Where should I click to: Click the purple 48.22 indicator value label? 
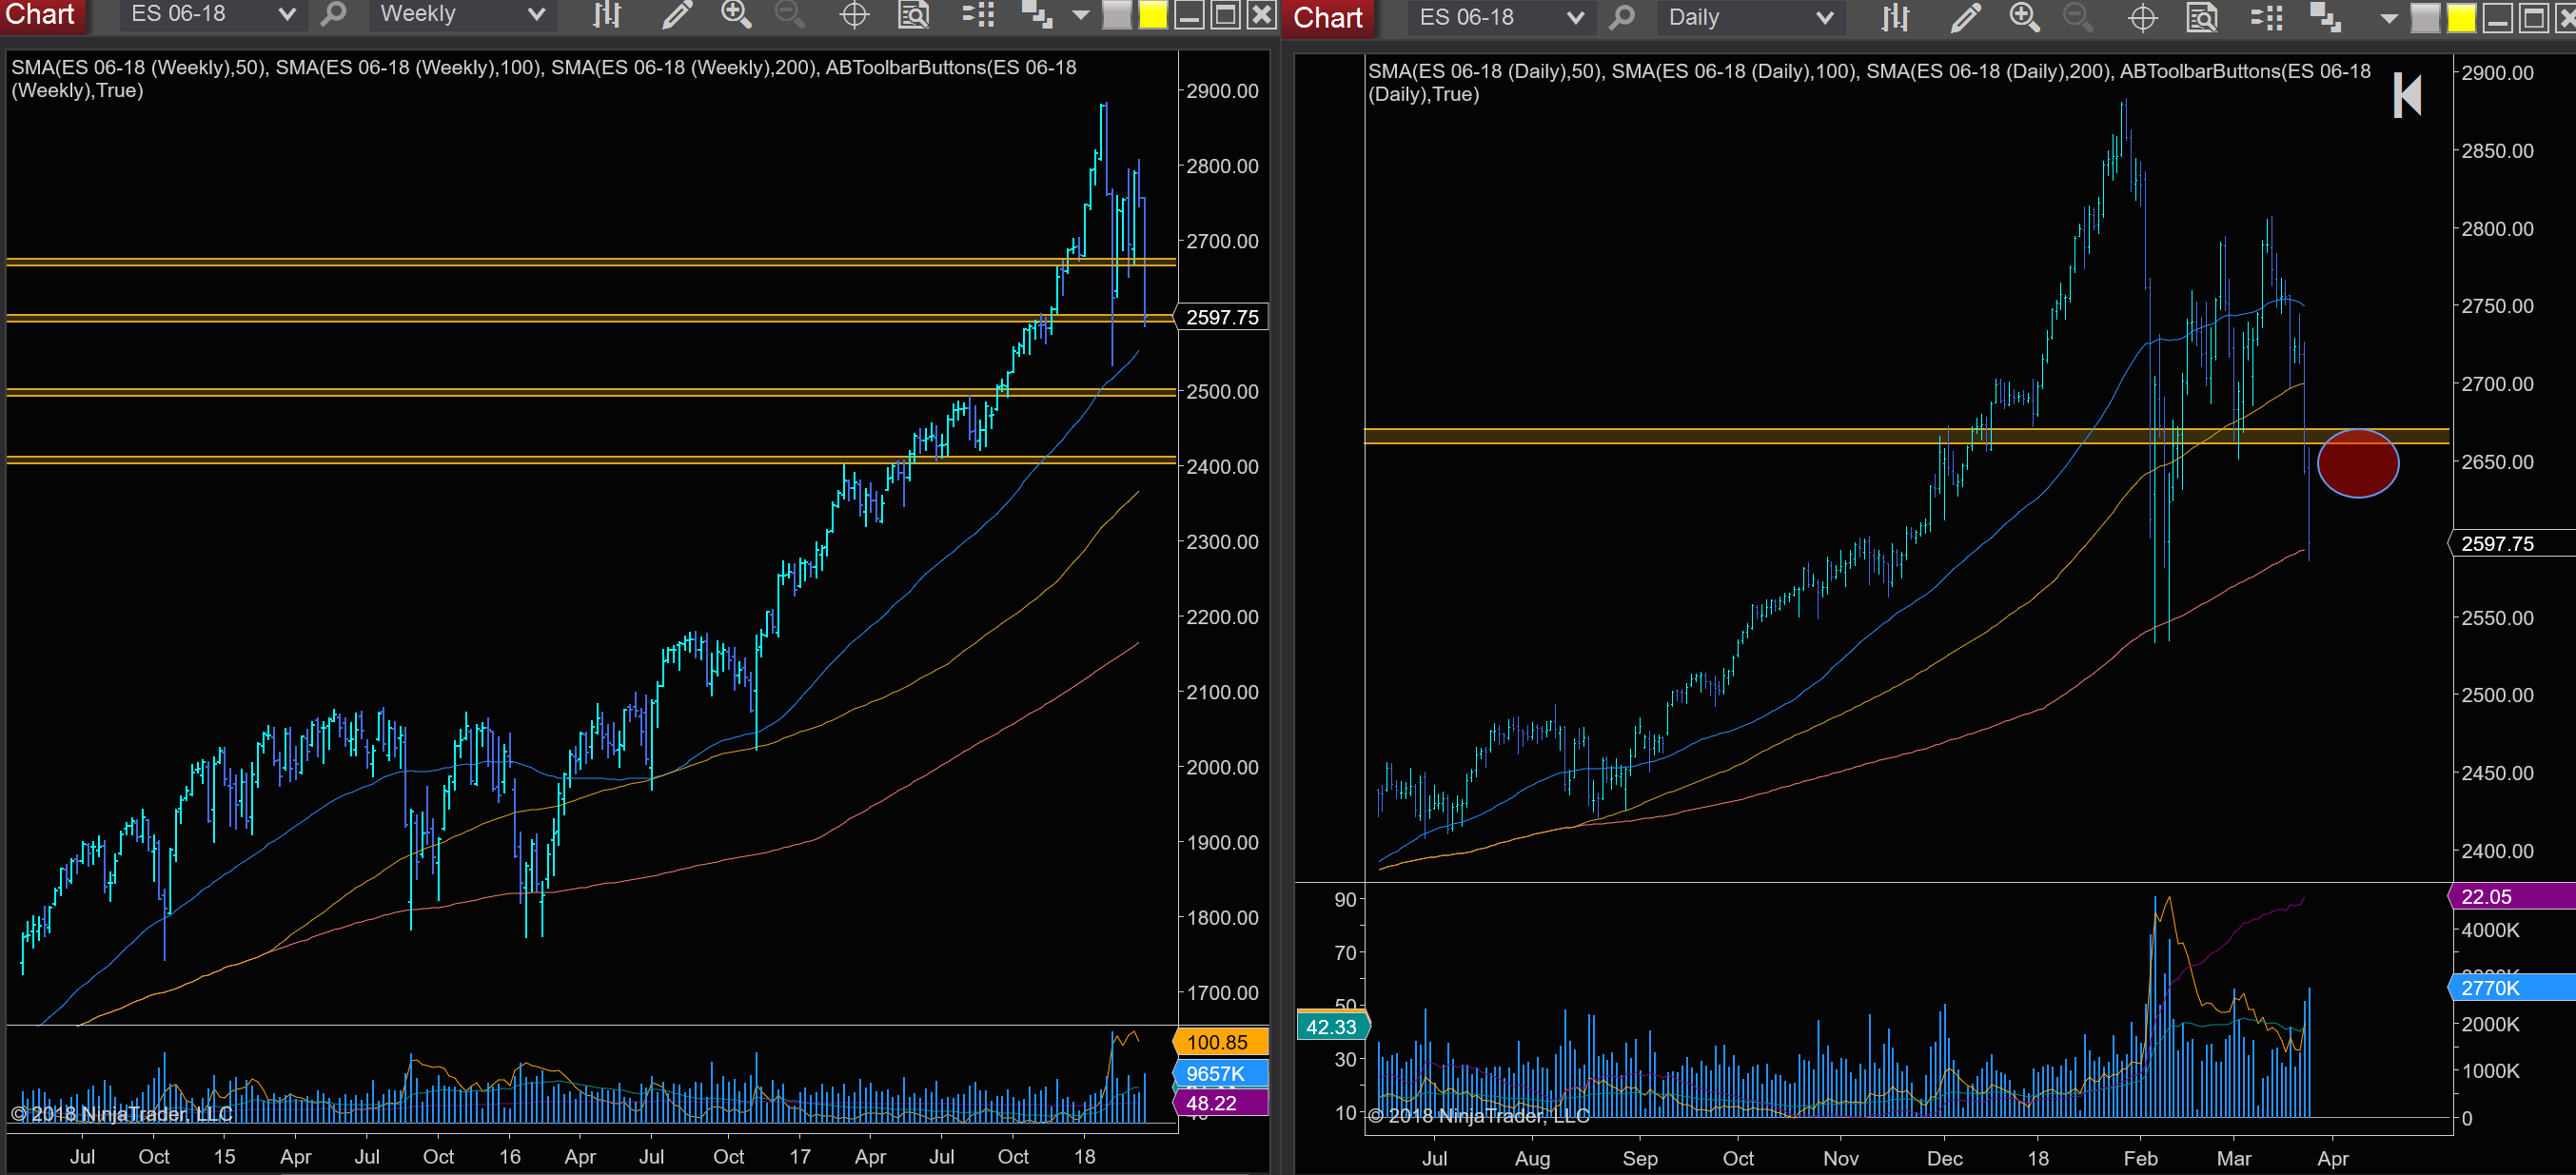coord(1220,1103)
